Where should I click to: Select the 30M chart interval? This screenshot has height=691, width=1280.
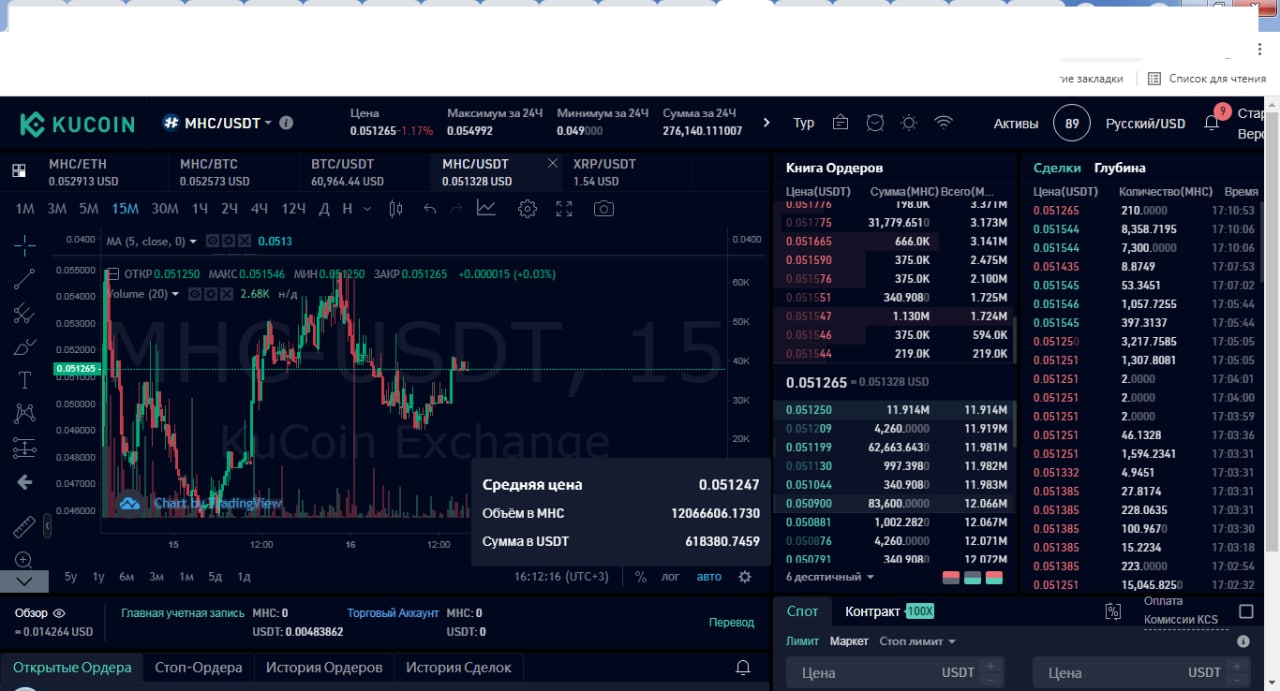(x=165, y=208)
